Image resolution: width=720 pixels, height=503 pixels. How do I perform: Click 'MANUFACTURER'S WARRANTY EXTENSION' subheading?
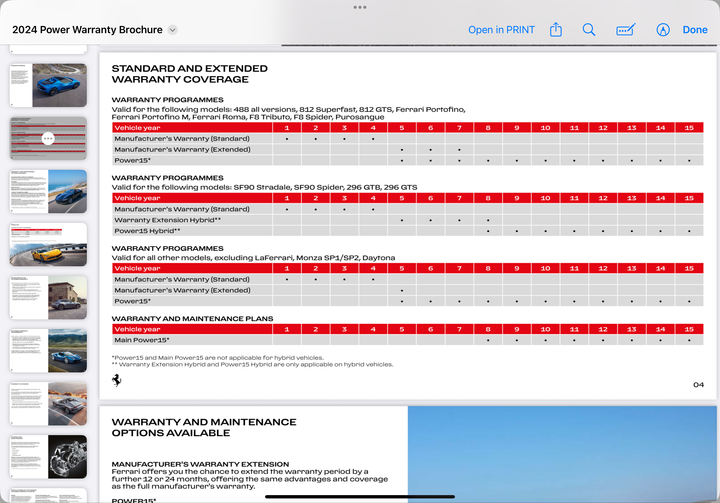pyautogui.click(x=200, y=464)
